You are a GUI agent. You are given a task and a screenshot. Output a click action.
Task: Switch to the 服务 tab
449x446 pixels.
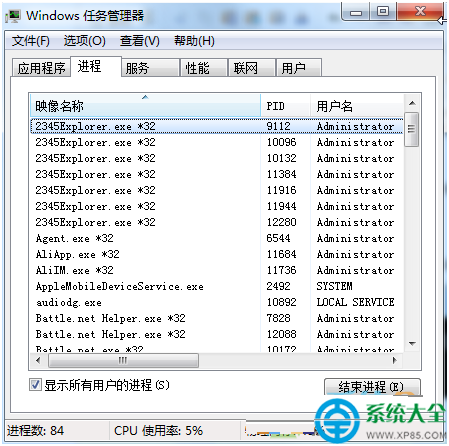click(150, 68)
